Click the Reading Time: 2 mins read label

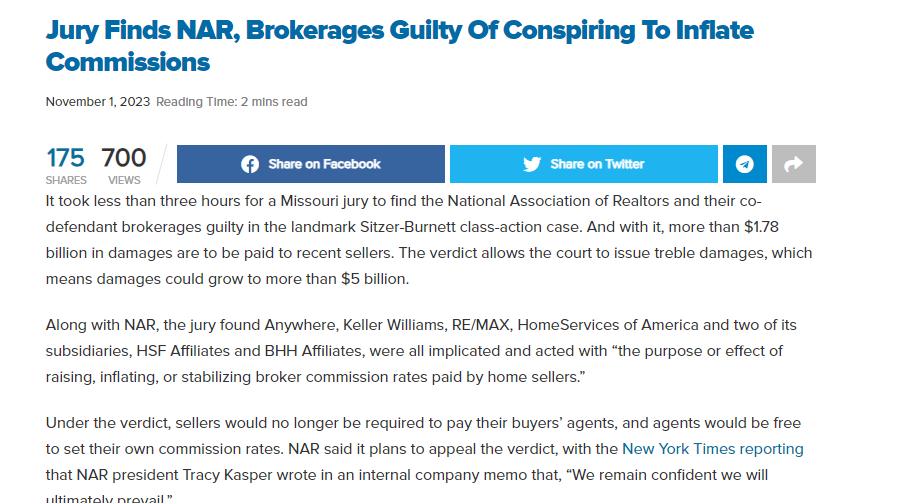pos(231,102)
